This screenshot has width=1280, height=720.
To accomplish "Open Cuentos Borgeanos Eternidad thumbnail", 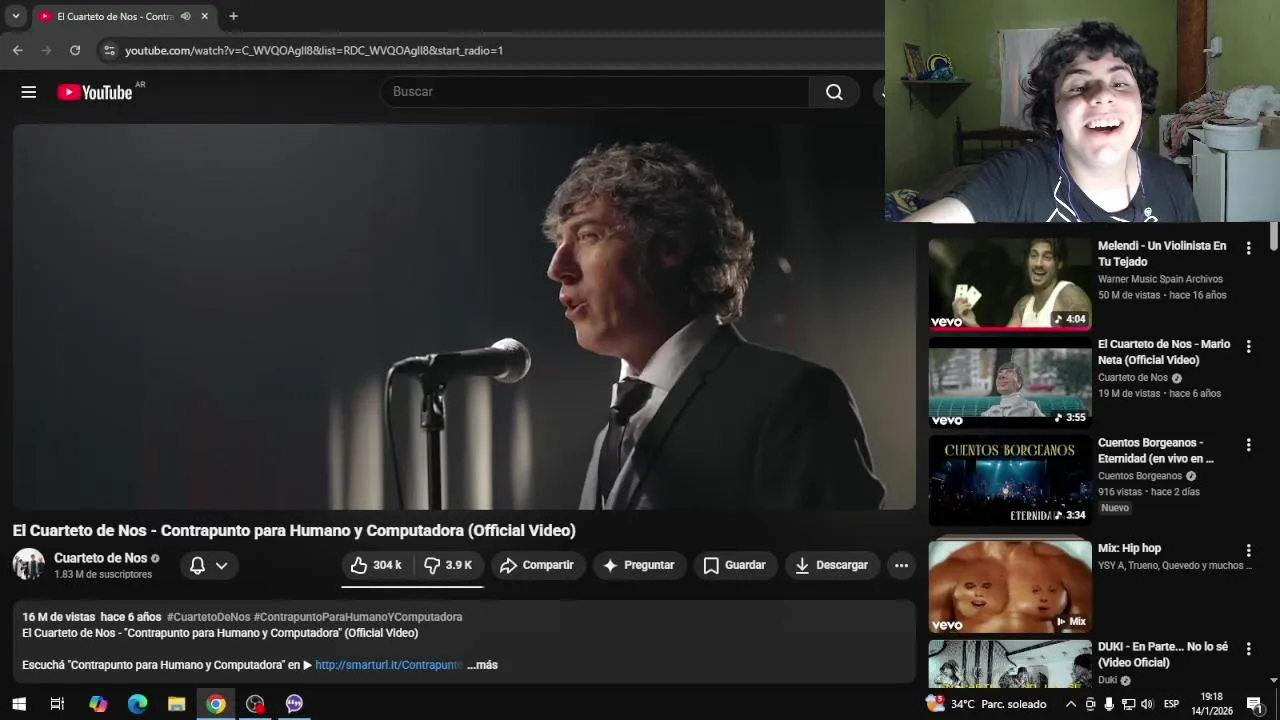I will pos(1010,480).
